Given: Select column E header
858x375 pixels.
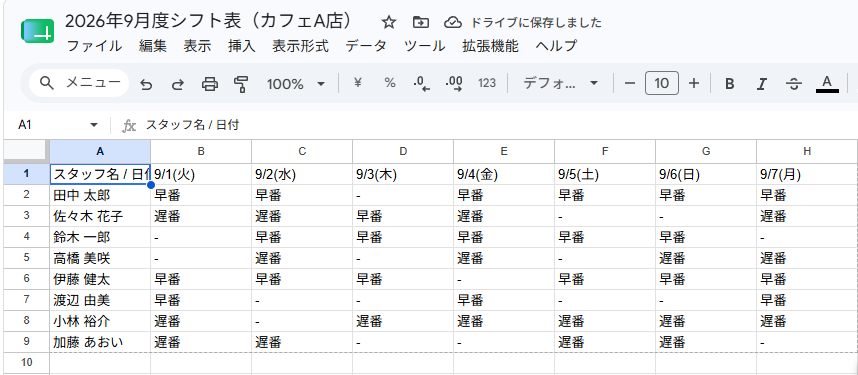Looking at the screenshot, I should 503,151.
